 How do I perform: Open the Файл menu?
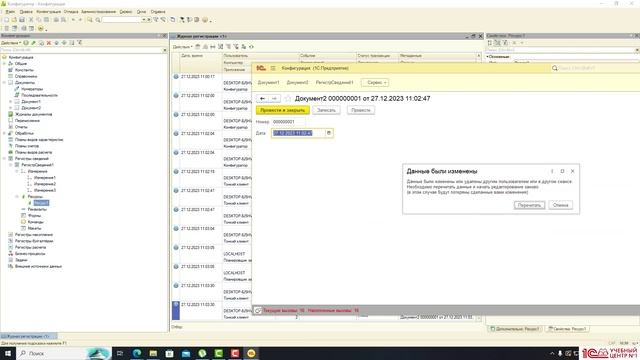pyautogui.click(x=10, y=12)
